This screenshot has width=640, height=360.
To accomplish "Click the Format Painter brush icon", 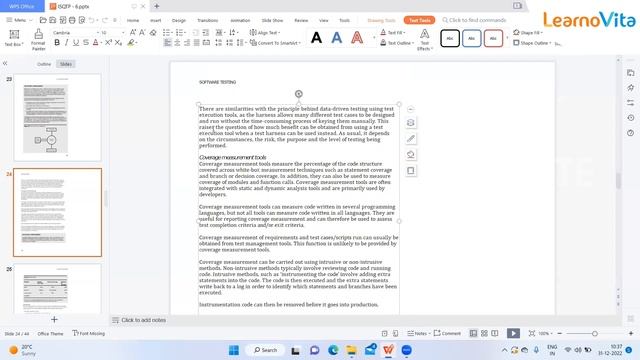I will pyautogui.click(x=38, y=34).
